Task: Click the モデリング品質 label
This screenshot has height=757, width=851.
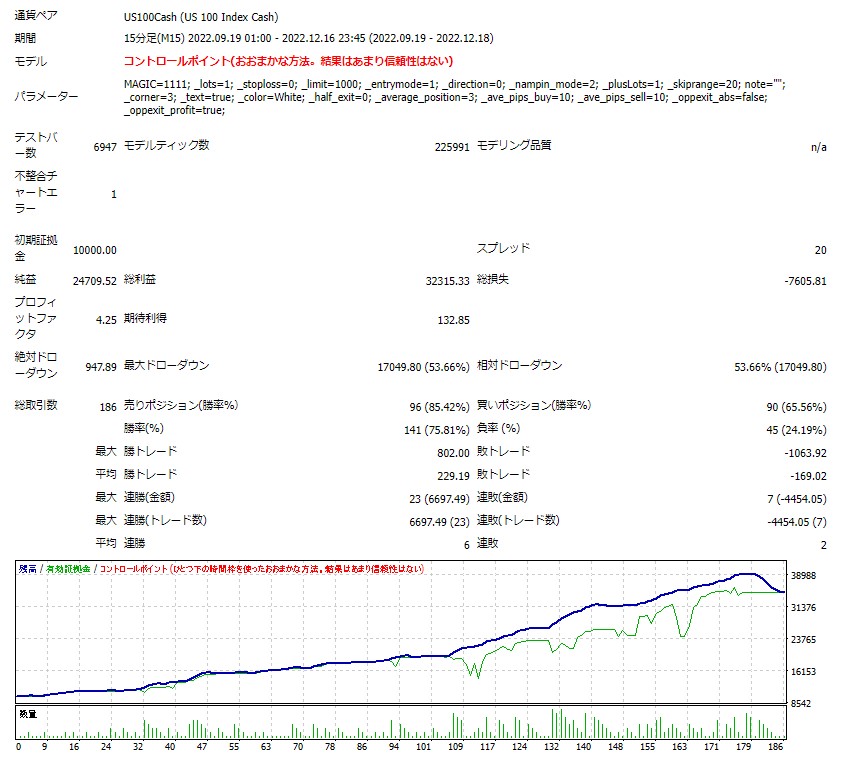Action: 514,145
